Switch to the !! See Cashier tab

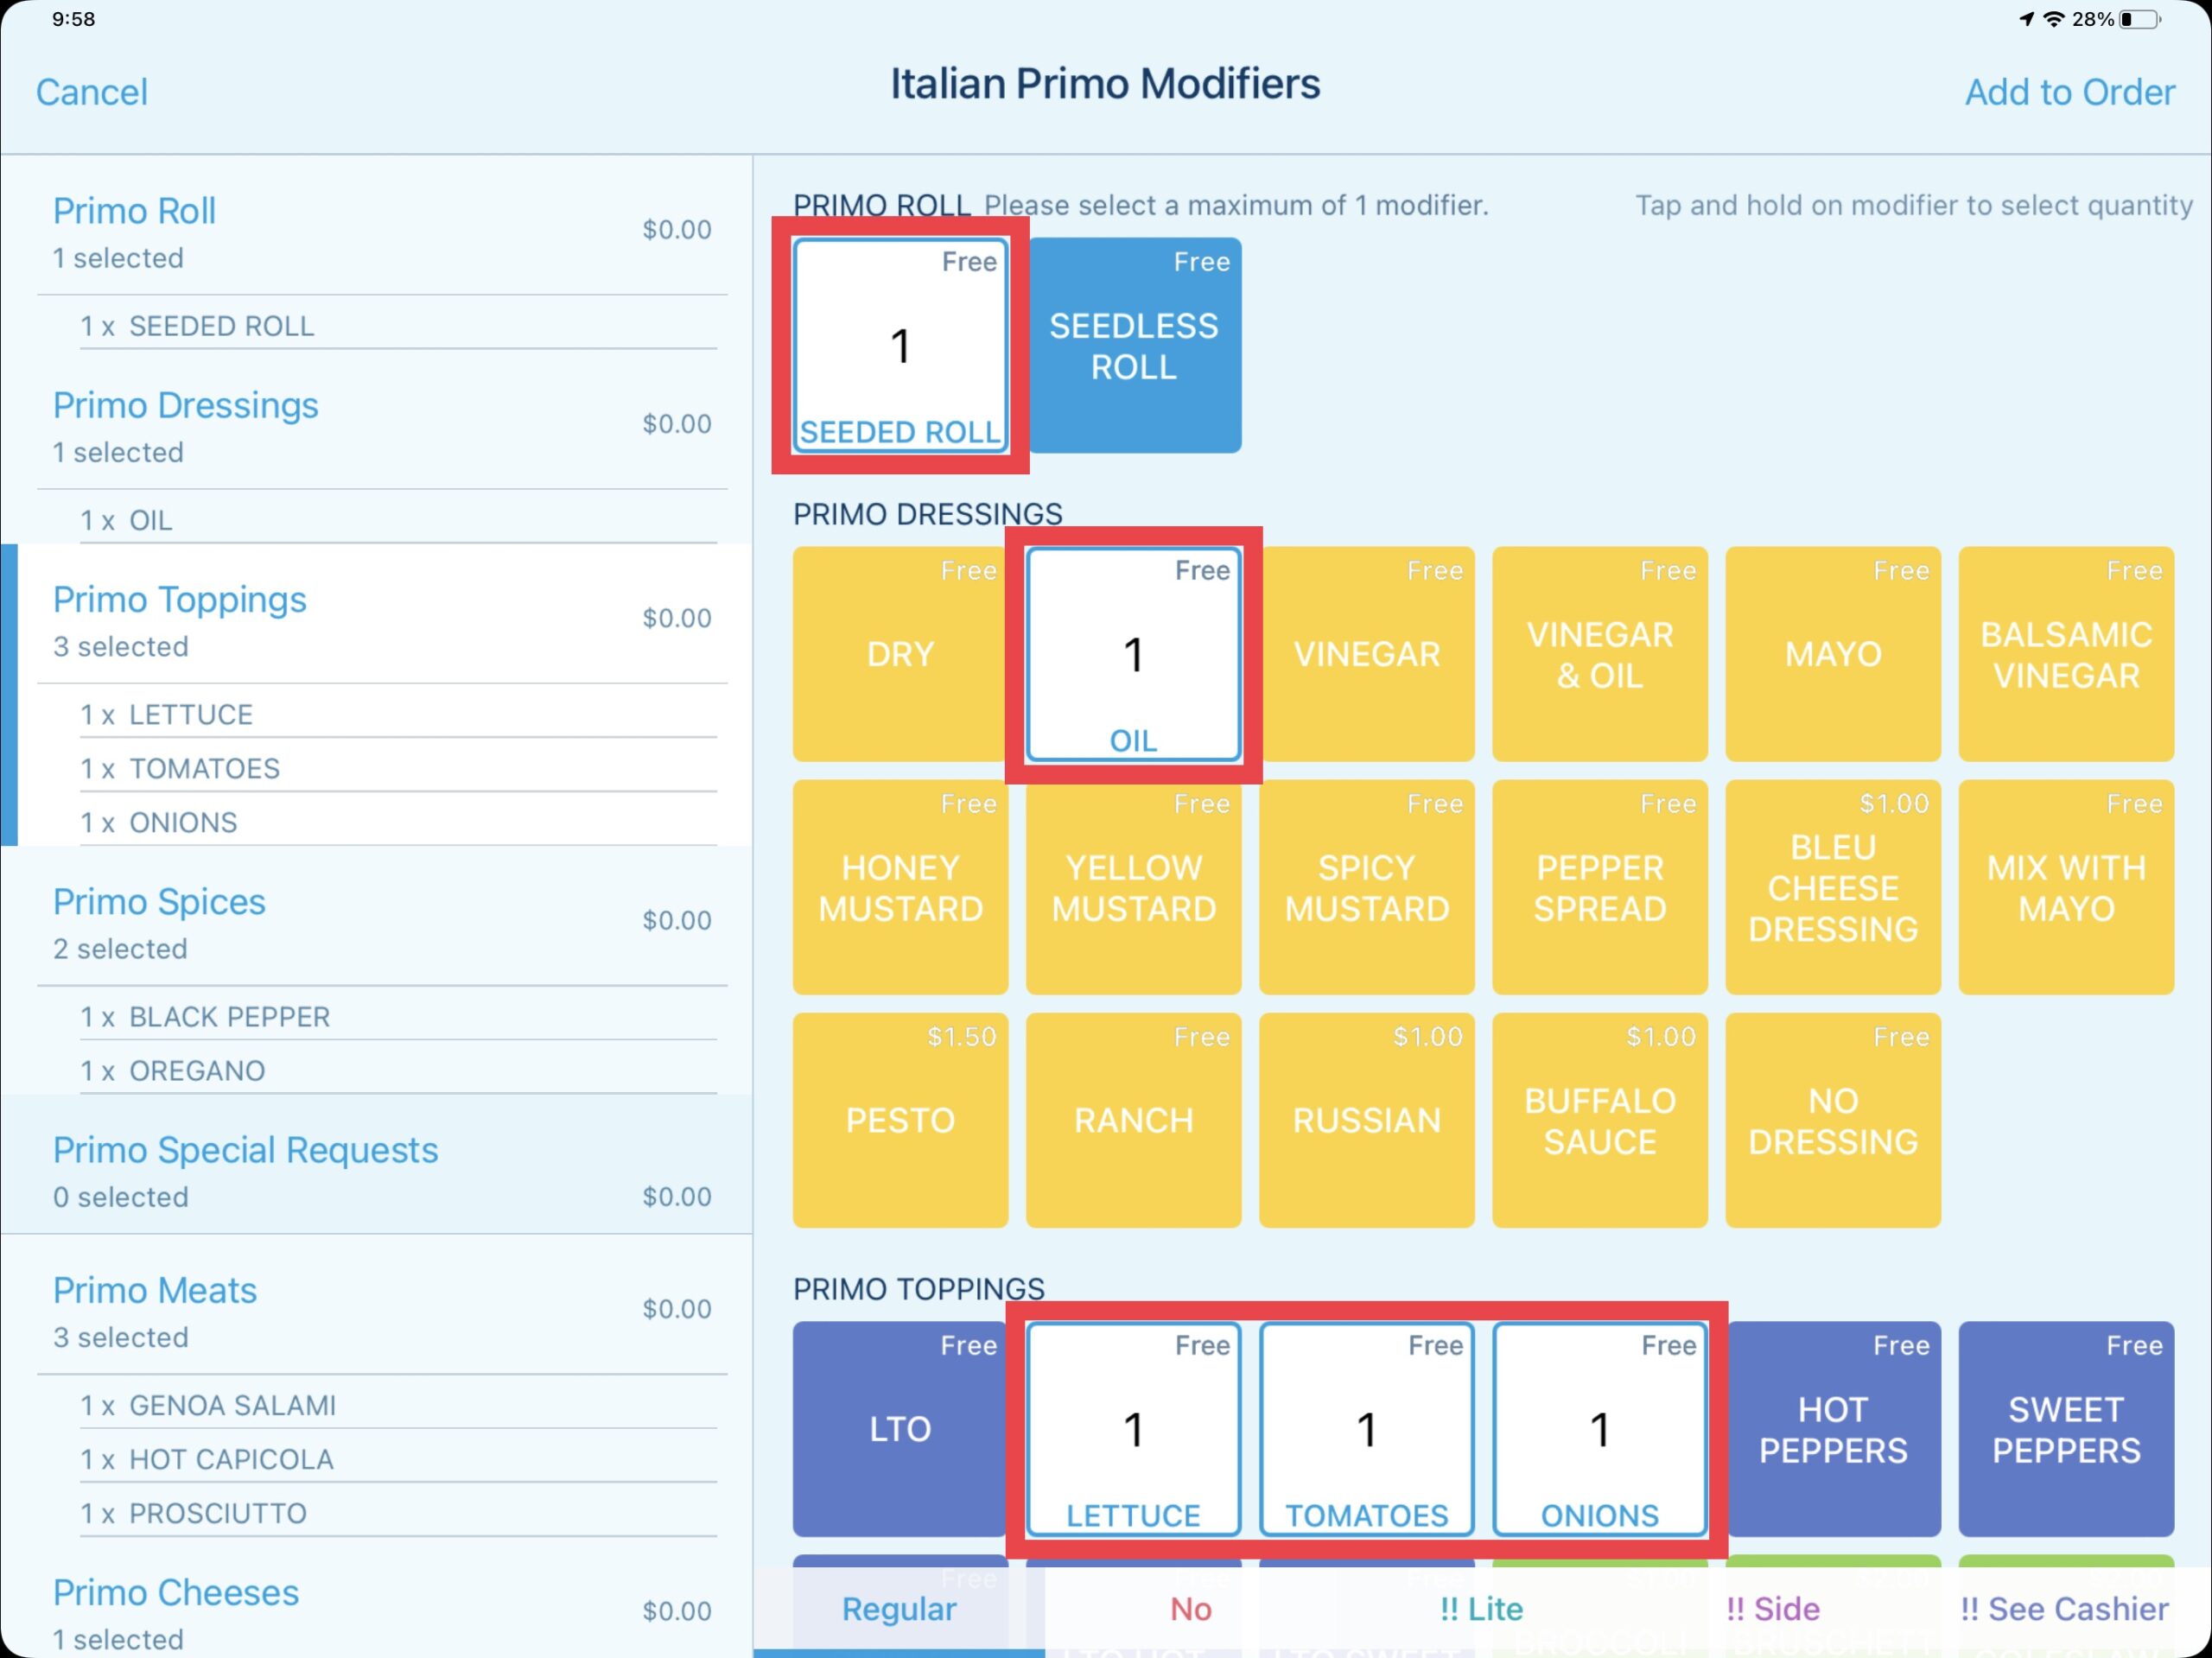click(2064, 1609)
